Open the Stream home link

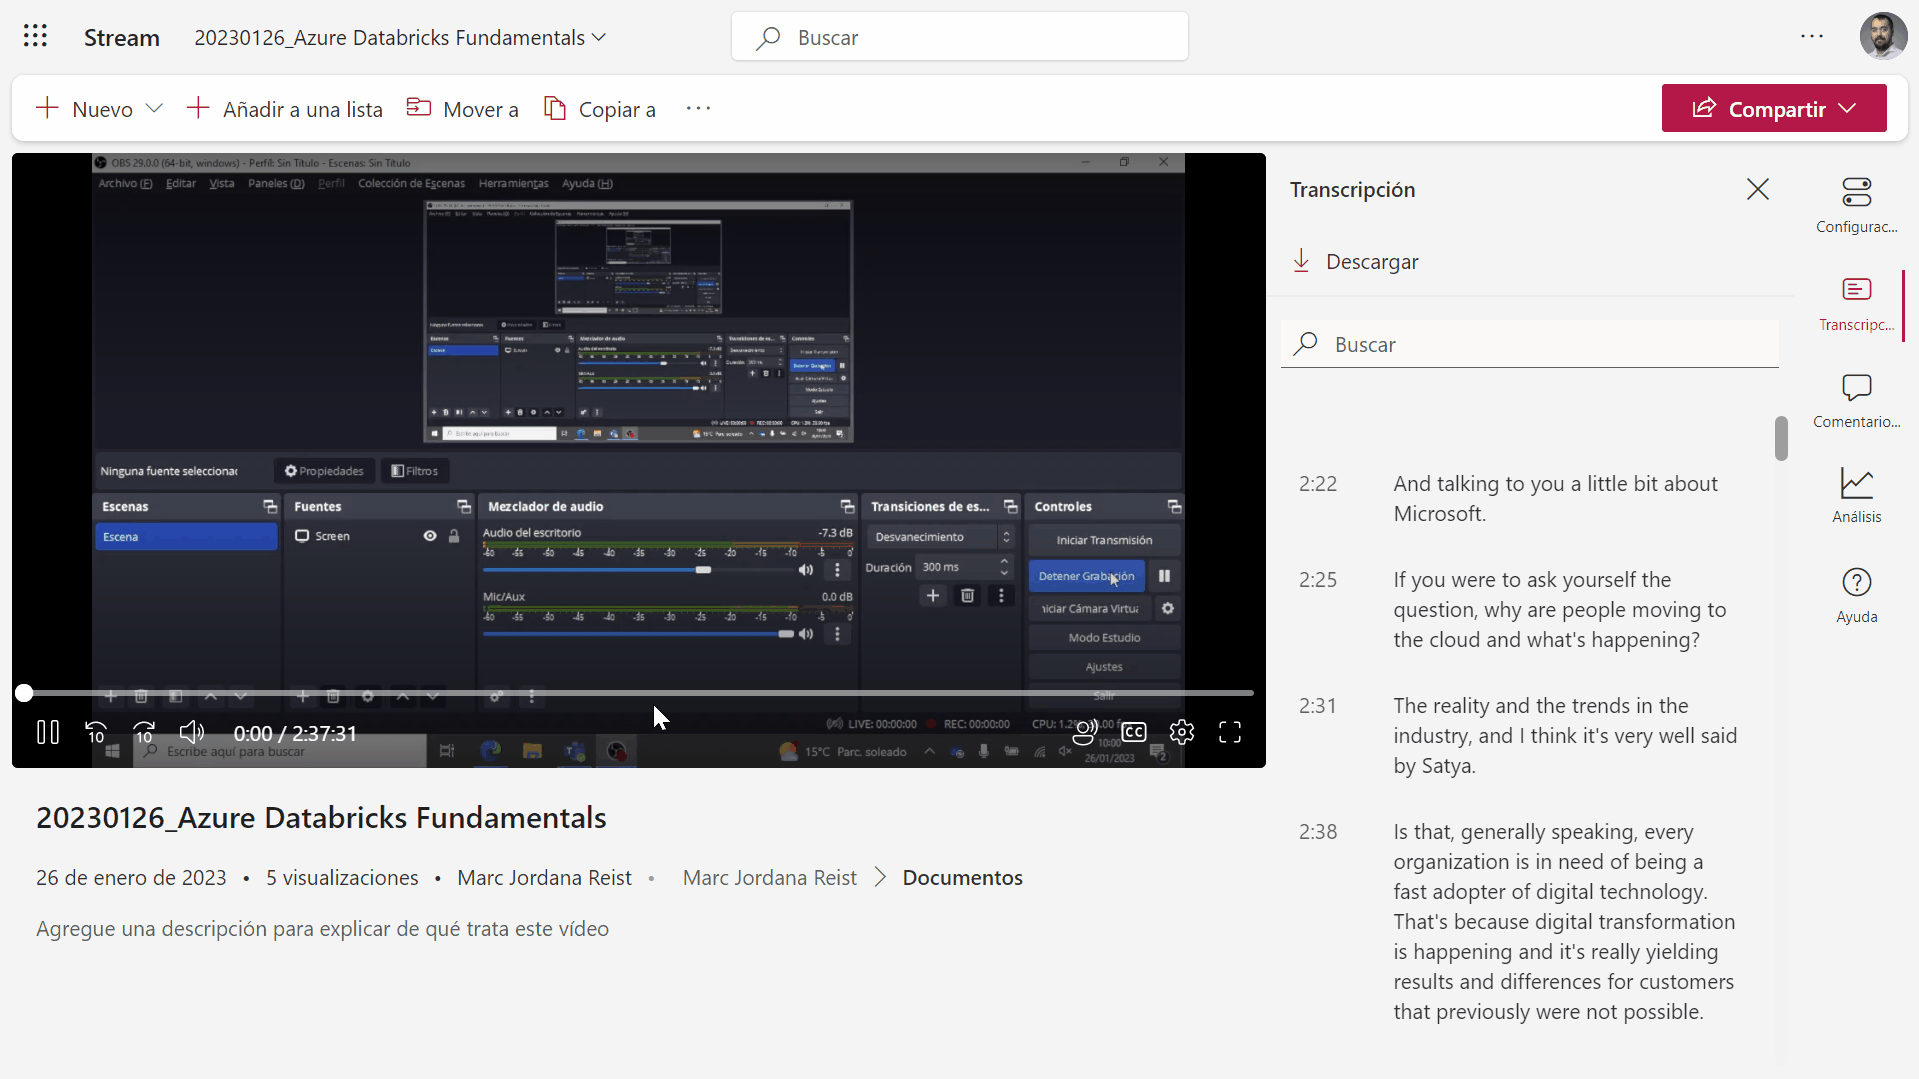tap(122, 37)
